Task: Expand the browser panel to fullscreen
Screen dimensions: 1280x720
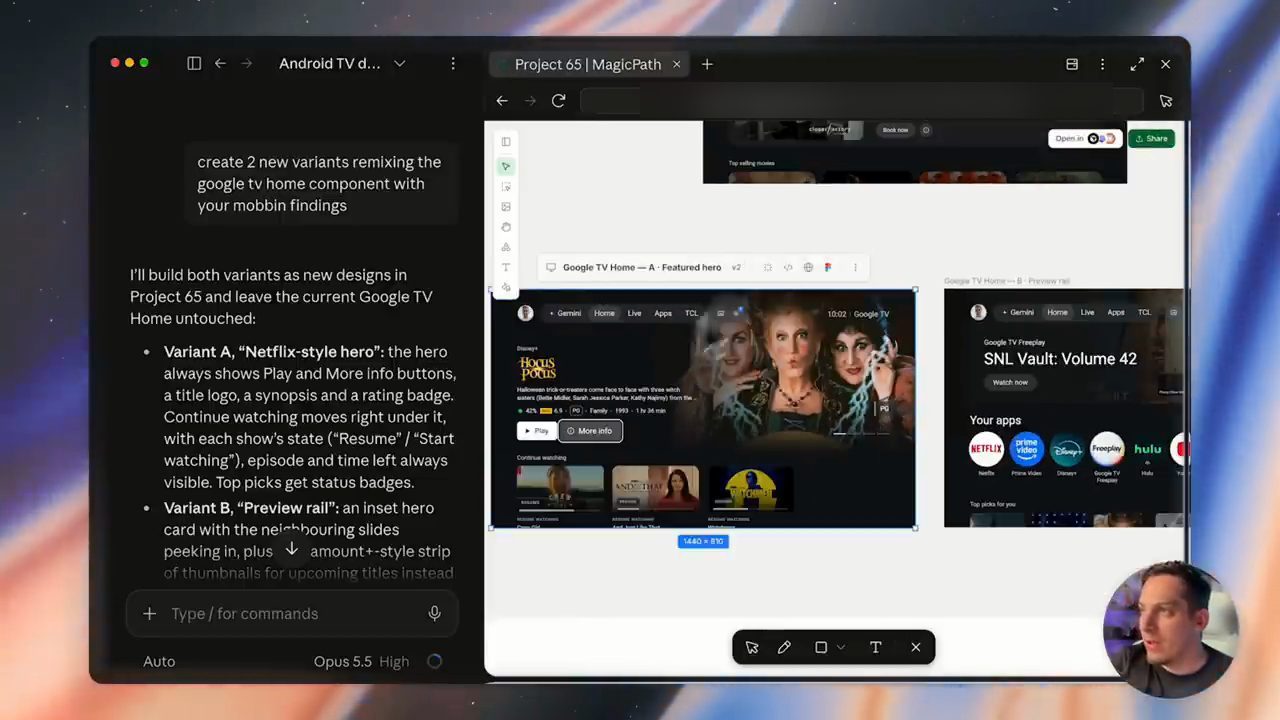Action: pos(1137,64)
